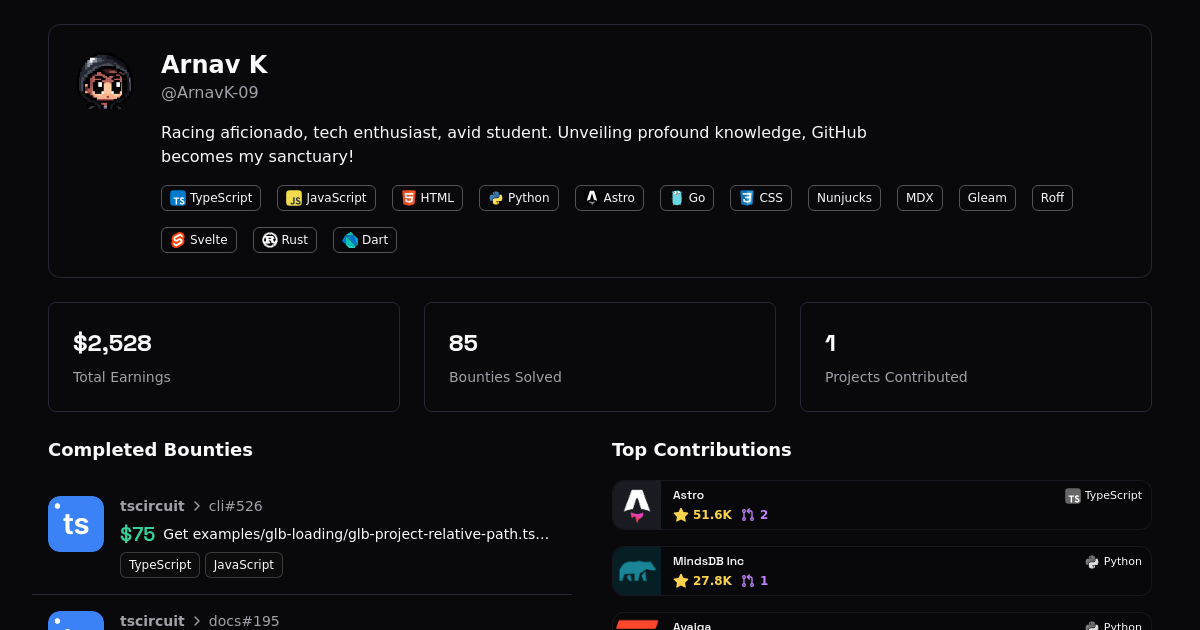The width and height of the screenshot is (1200, 630).
Task: Click the HTML5 language badge
Action: click(427, 198)
